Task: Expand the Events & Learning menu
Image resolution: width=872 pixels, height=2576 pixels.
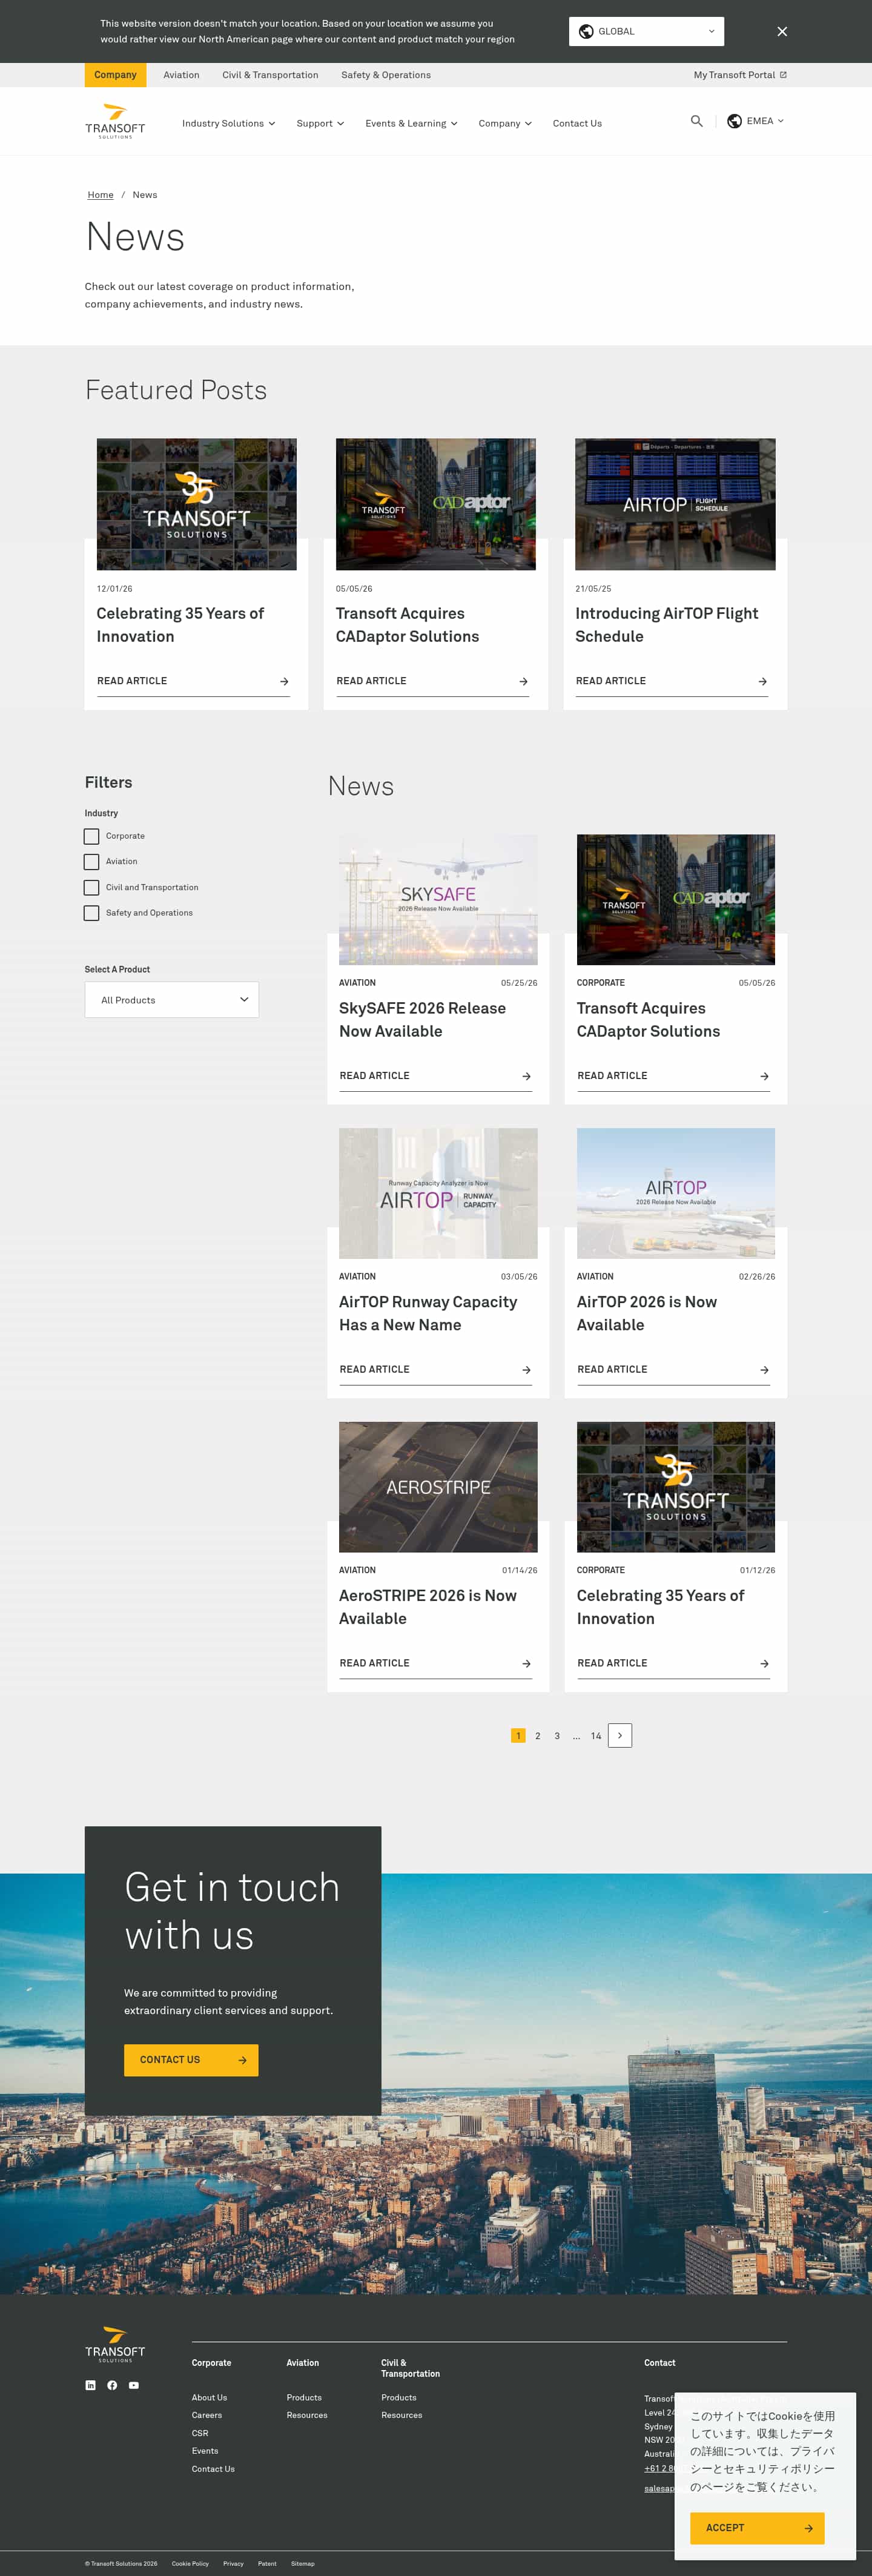Action: click(x=411, y=123)
